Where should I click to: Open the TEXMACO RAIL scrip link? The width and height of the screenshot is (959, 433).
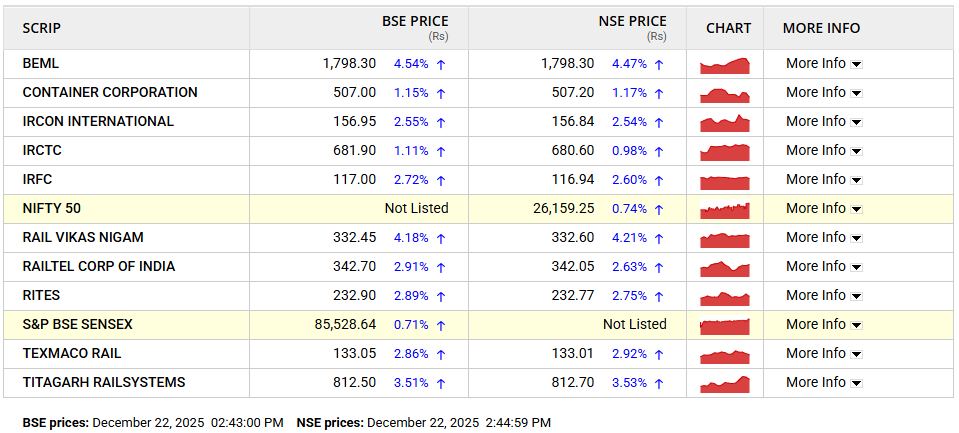click(x=72, y=353)
